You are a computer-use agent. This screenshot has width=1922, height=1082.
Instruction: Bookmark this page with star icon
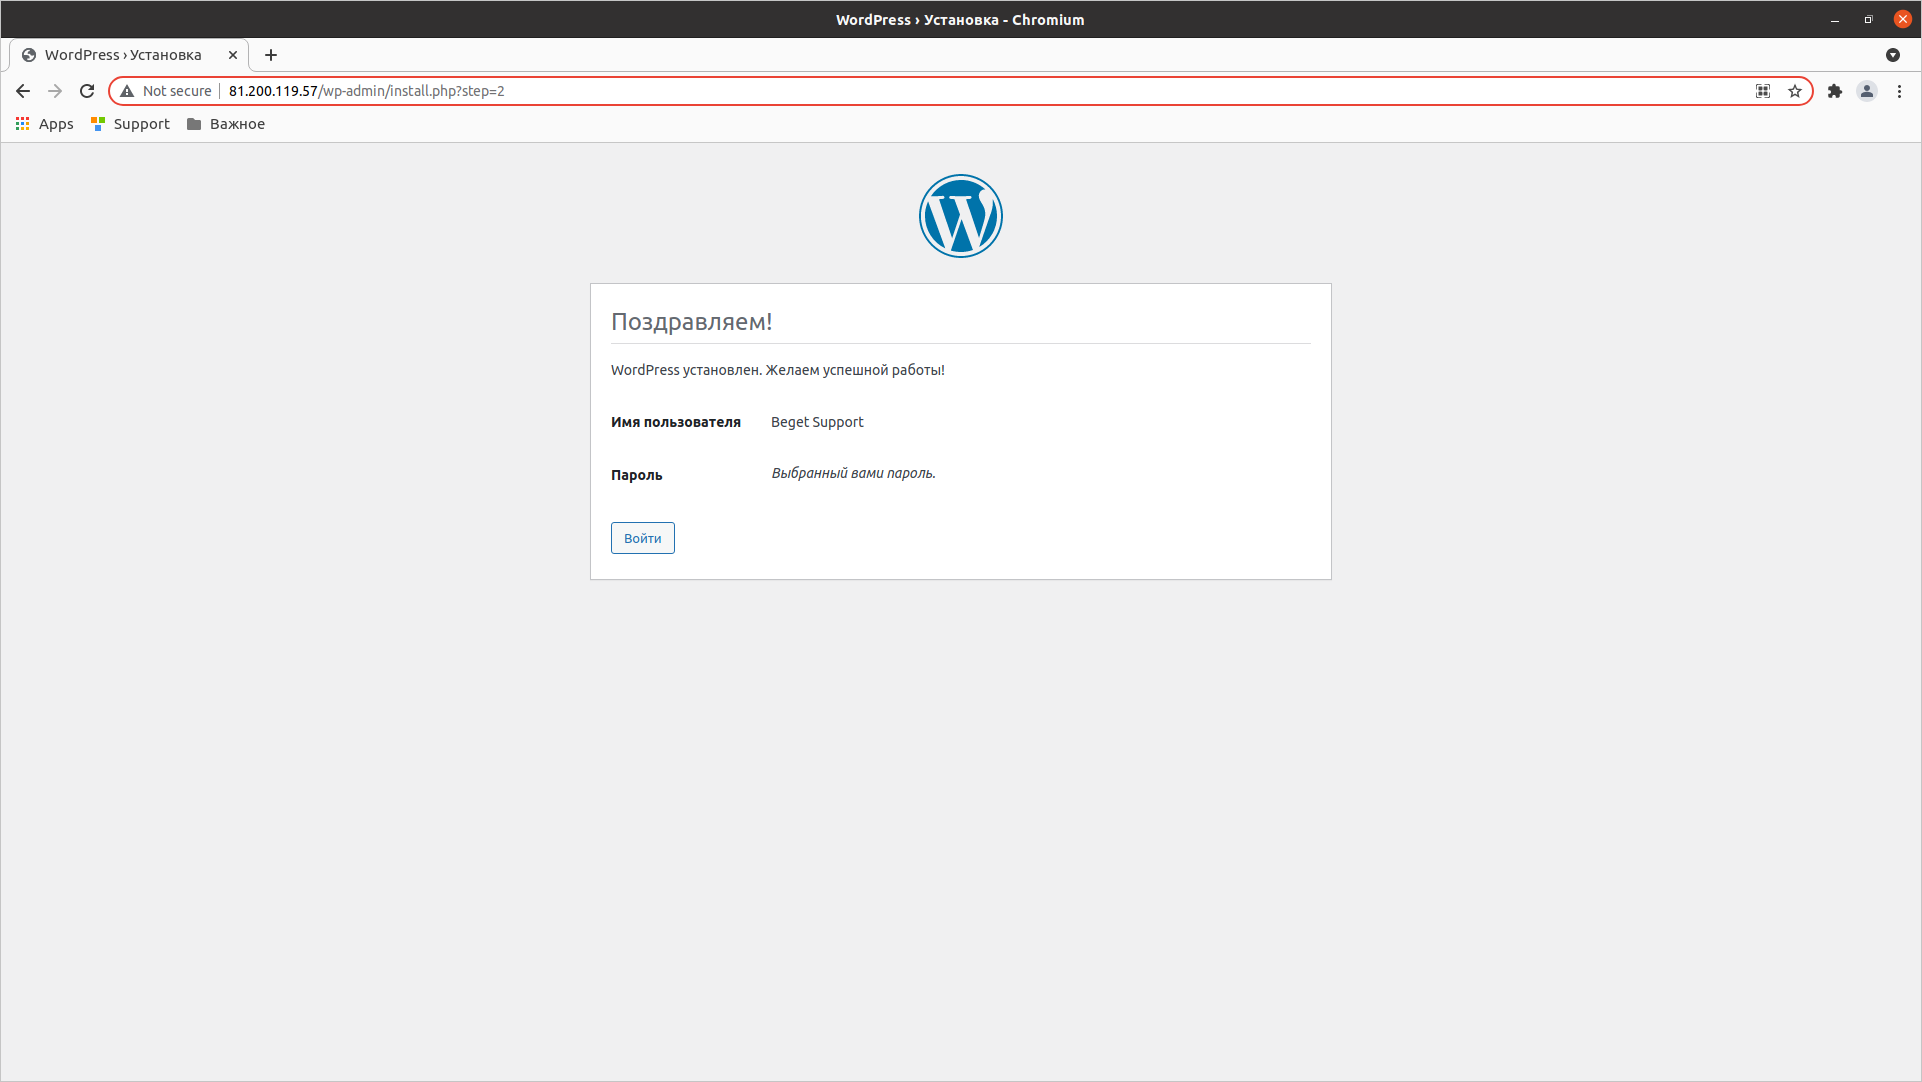tap(1795, 91)
